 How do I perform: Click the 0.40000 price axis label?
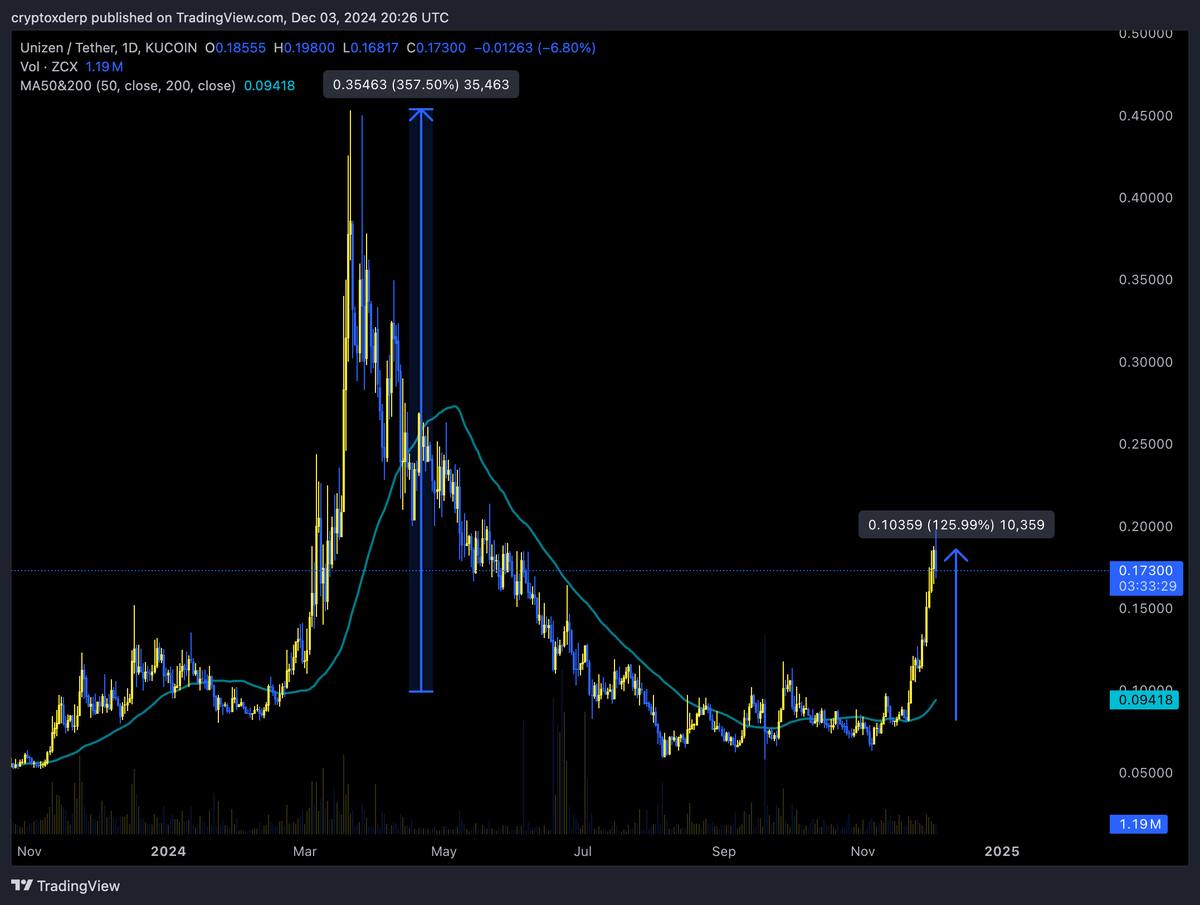[x=1145, y=198]
